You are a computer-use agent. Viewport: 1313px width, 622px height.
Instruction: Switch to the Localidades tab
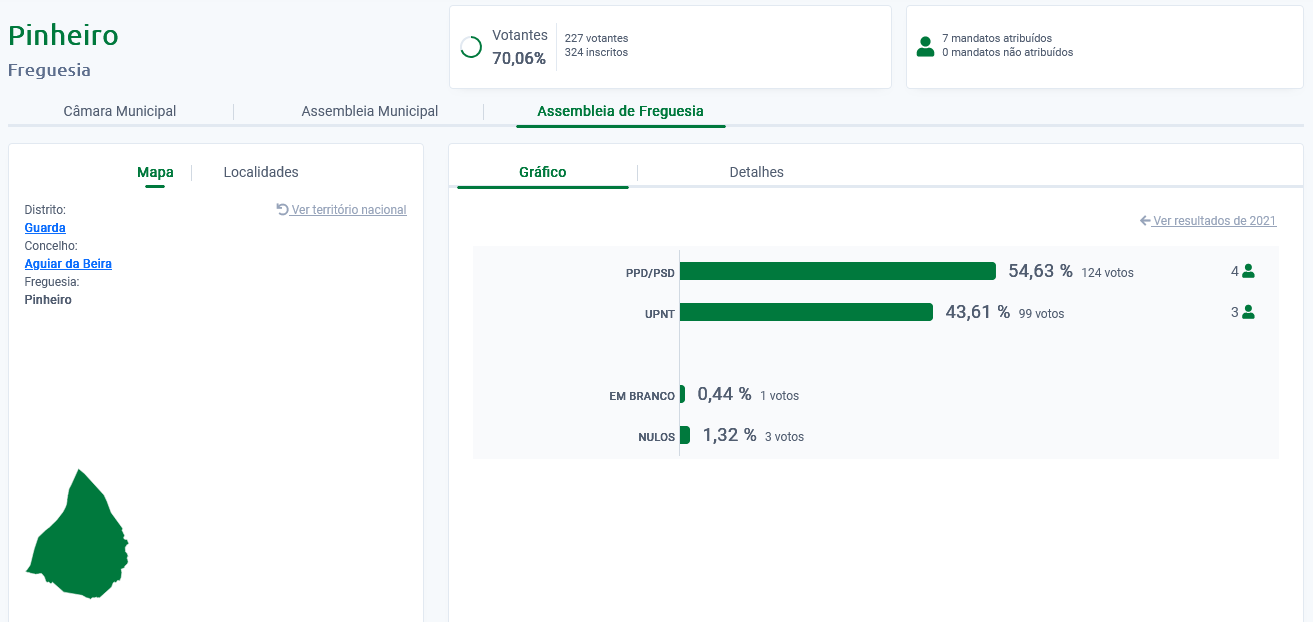pos(261,172)
